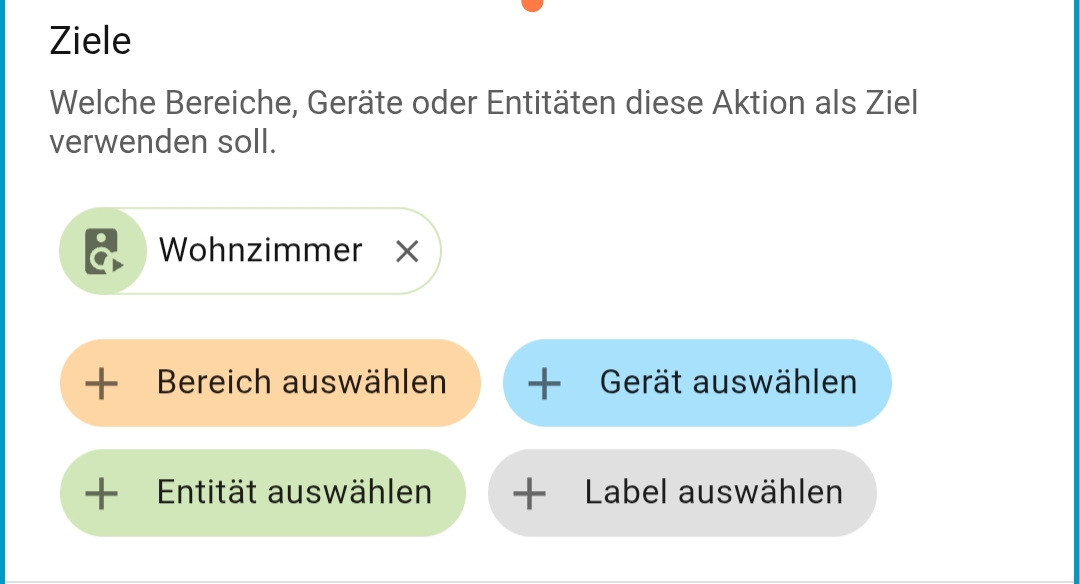Click the plus icon for Gerät auswählen

[543, 383]
